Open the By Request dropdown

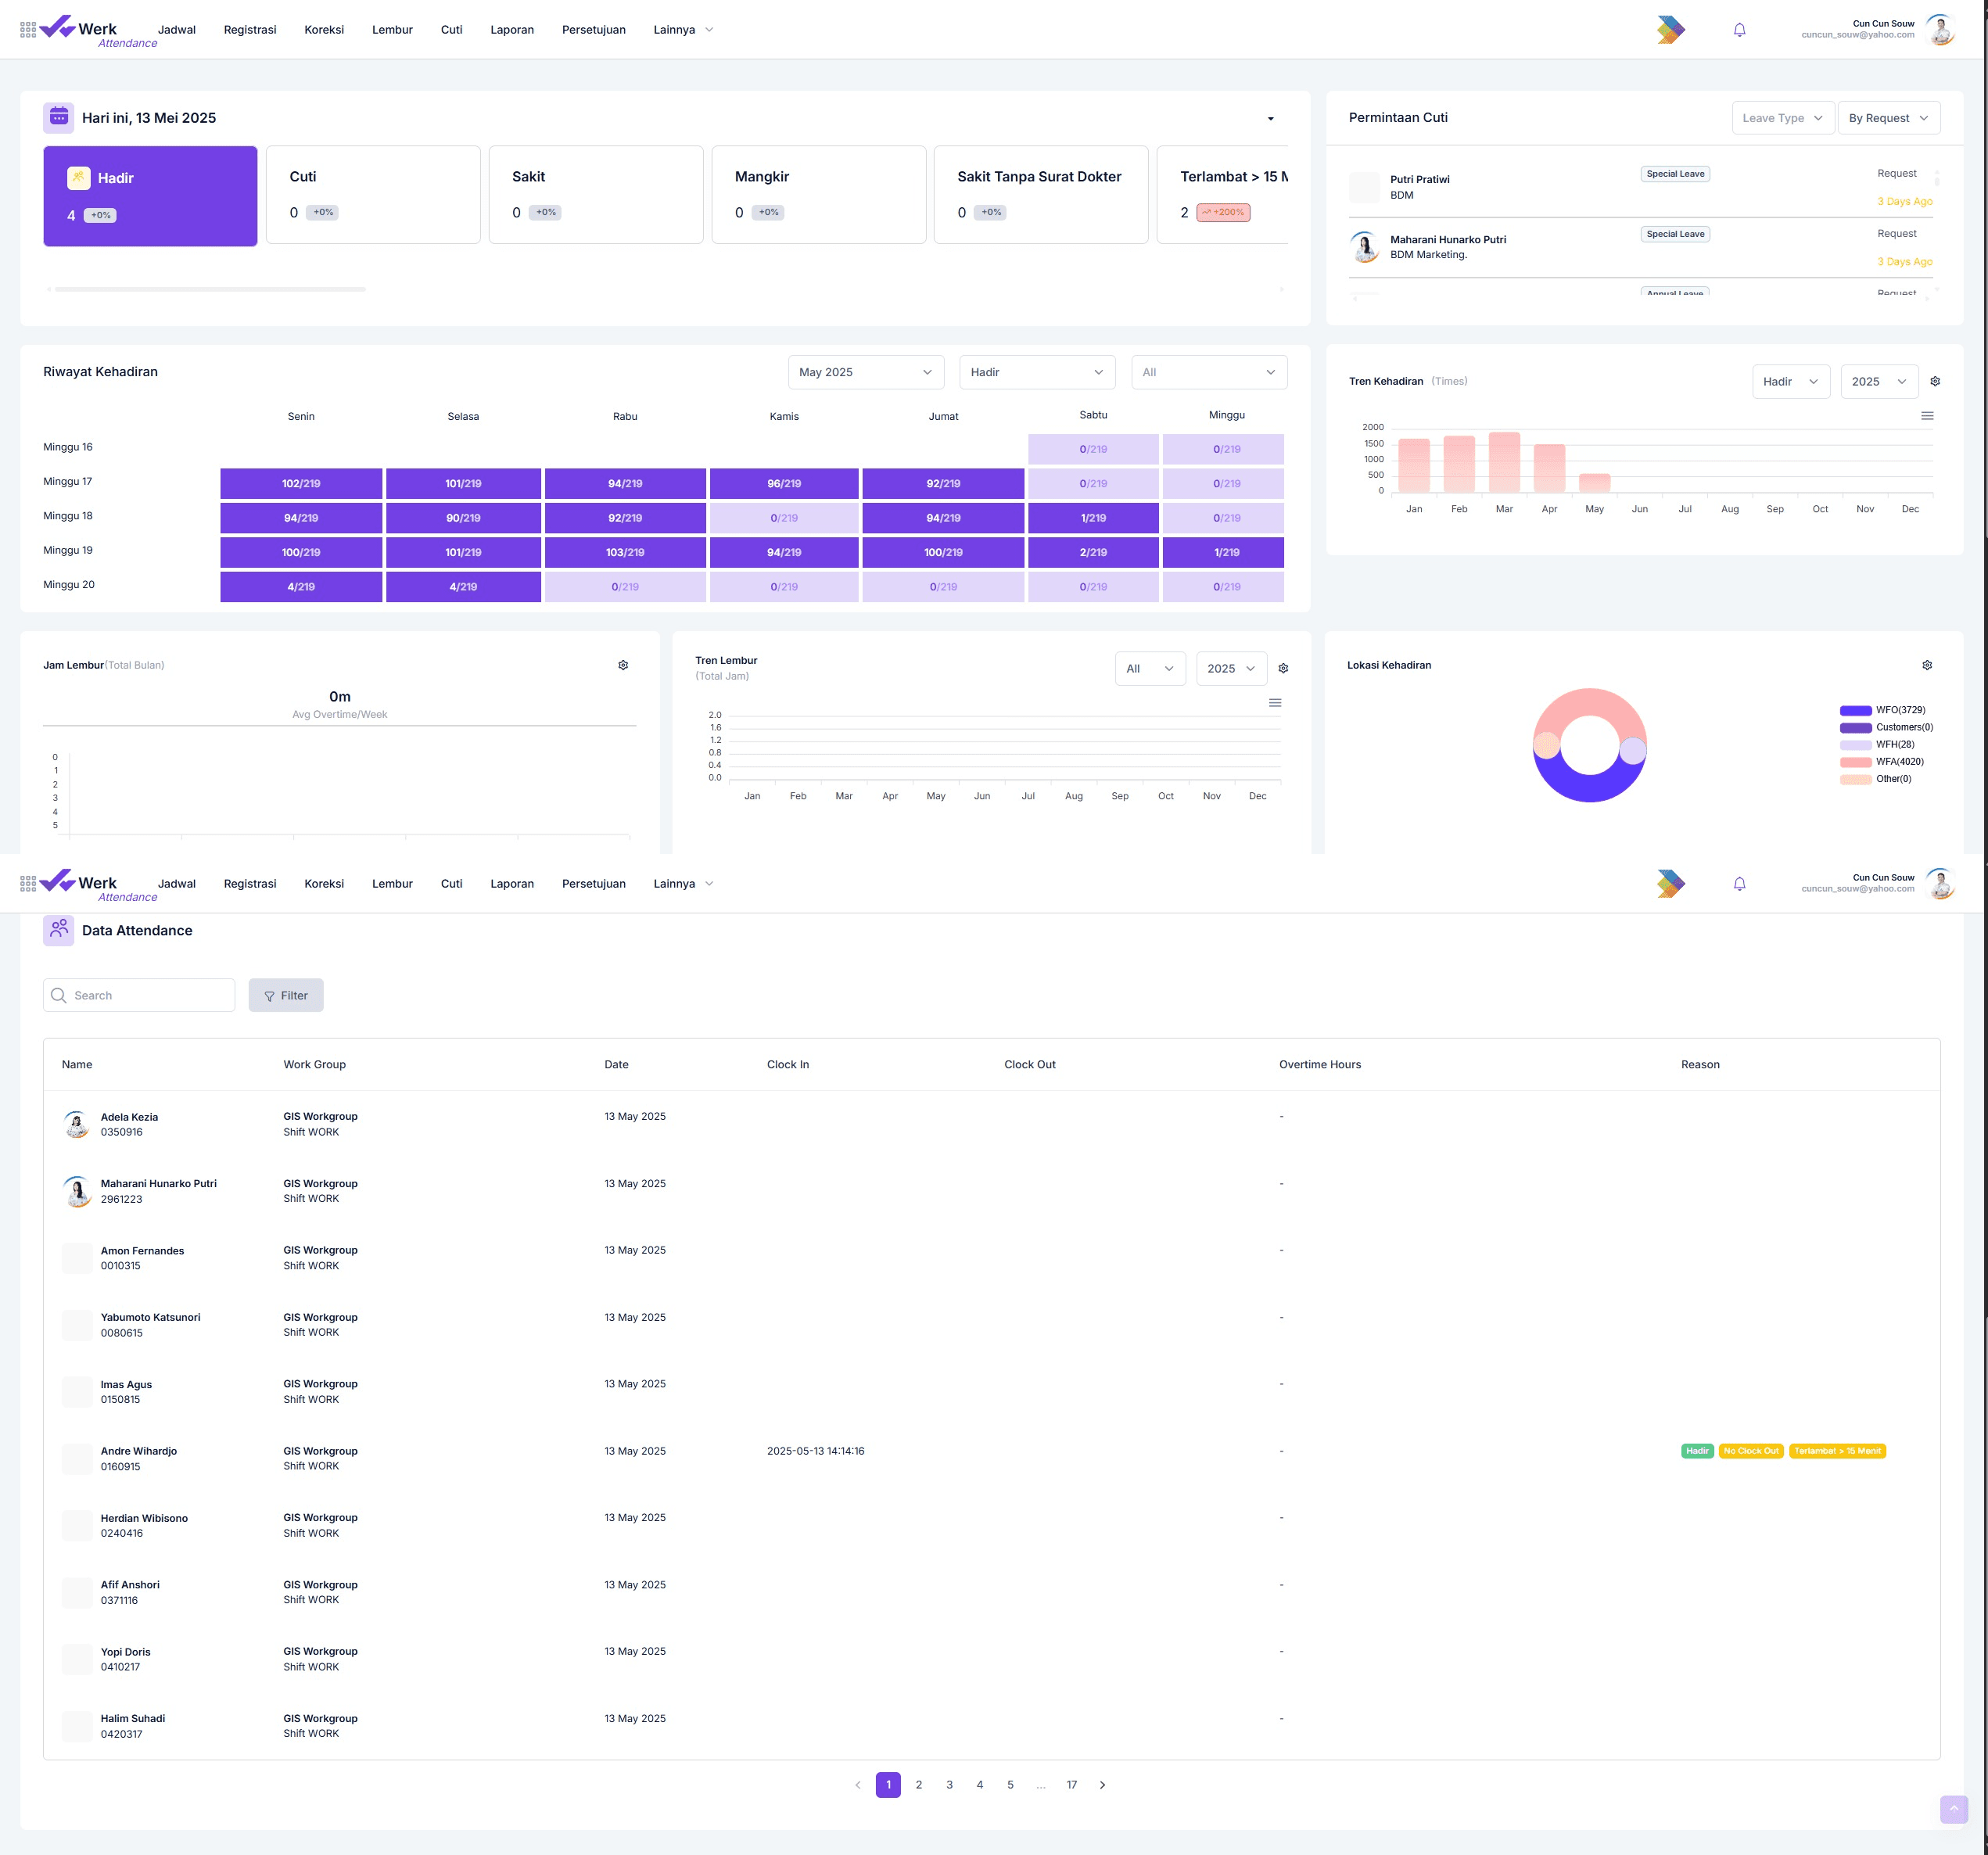1888,118
